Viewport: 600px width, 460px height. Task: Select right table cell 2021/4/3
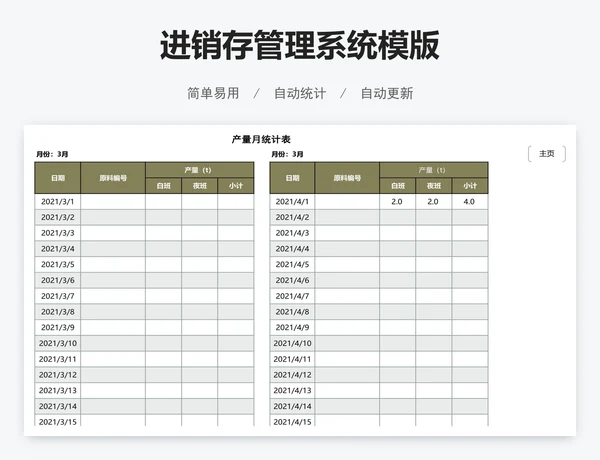[x=292, y=233]
